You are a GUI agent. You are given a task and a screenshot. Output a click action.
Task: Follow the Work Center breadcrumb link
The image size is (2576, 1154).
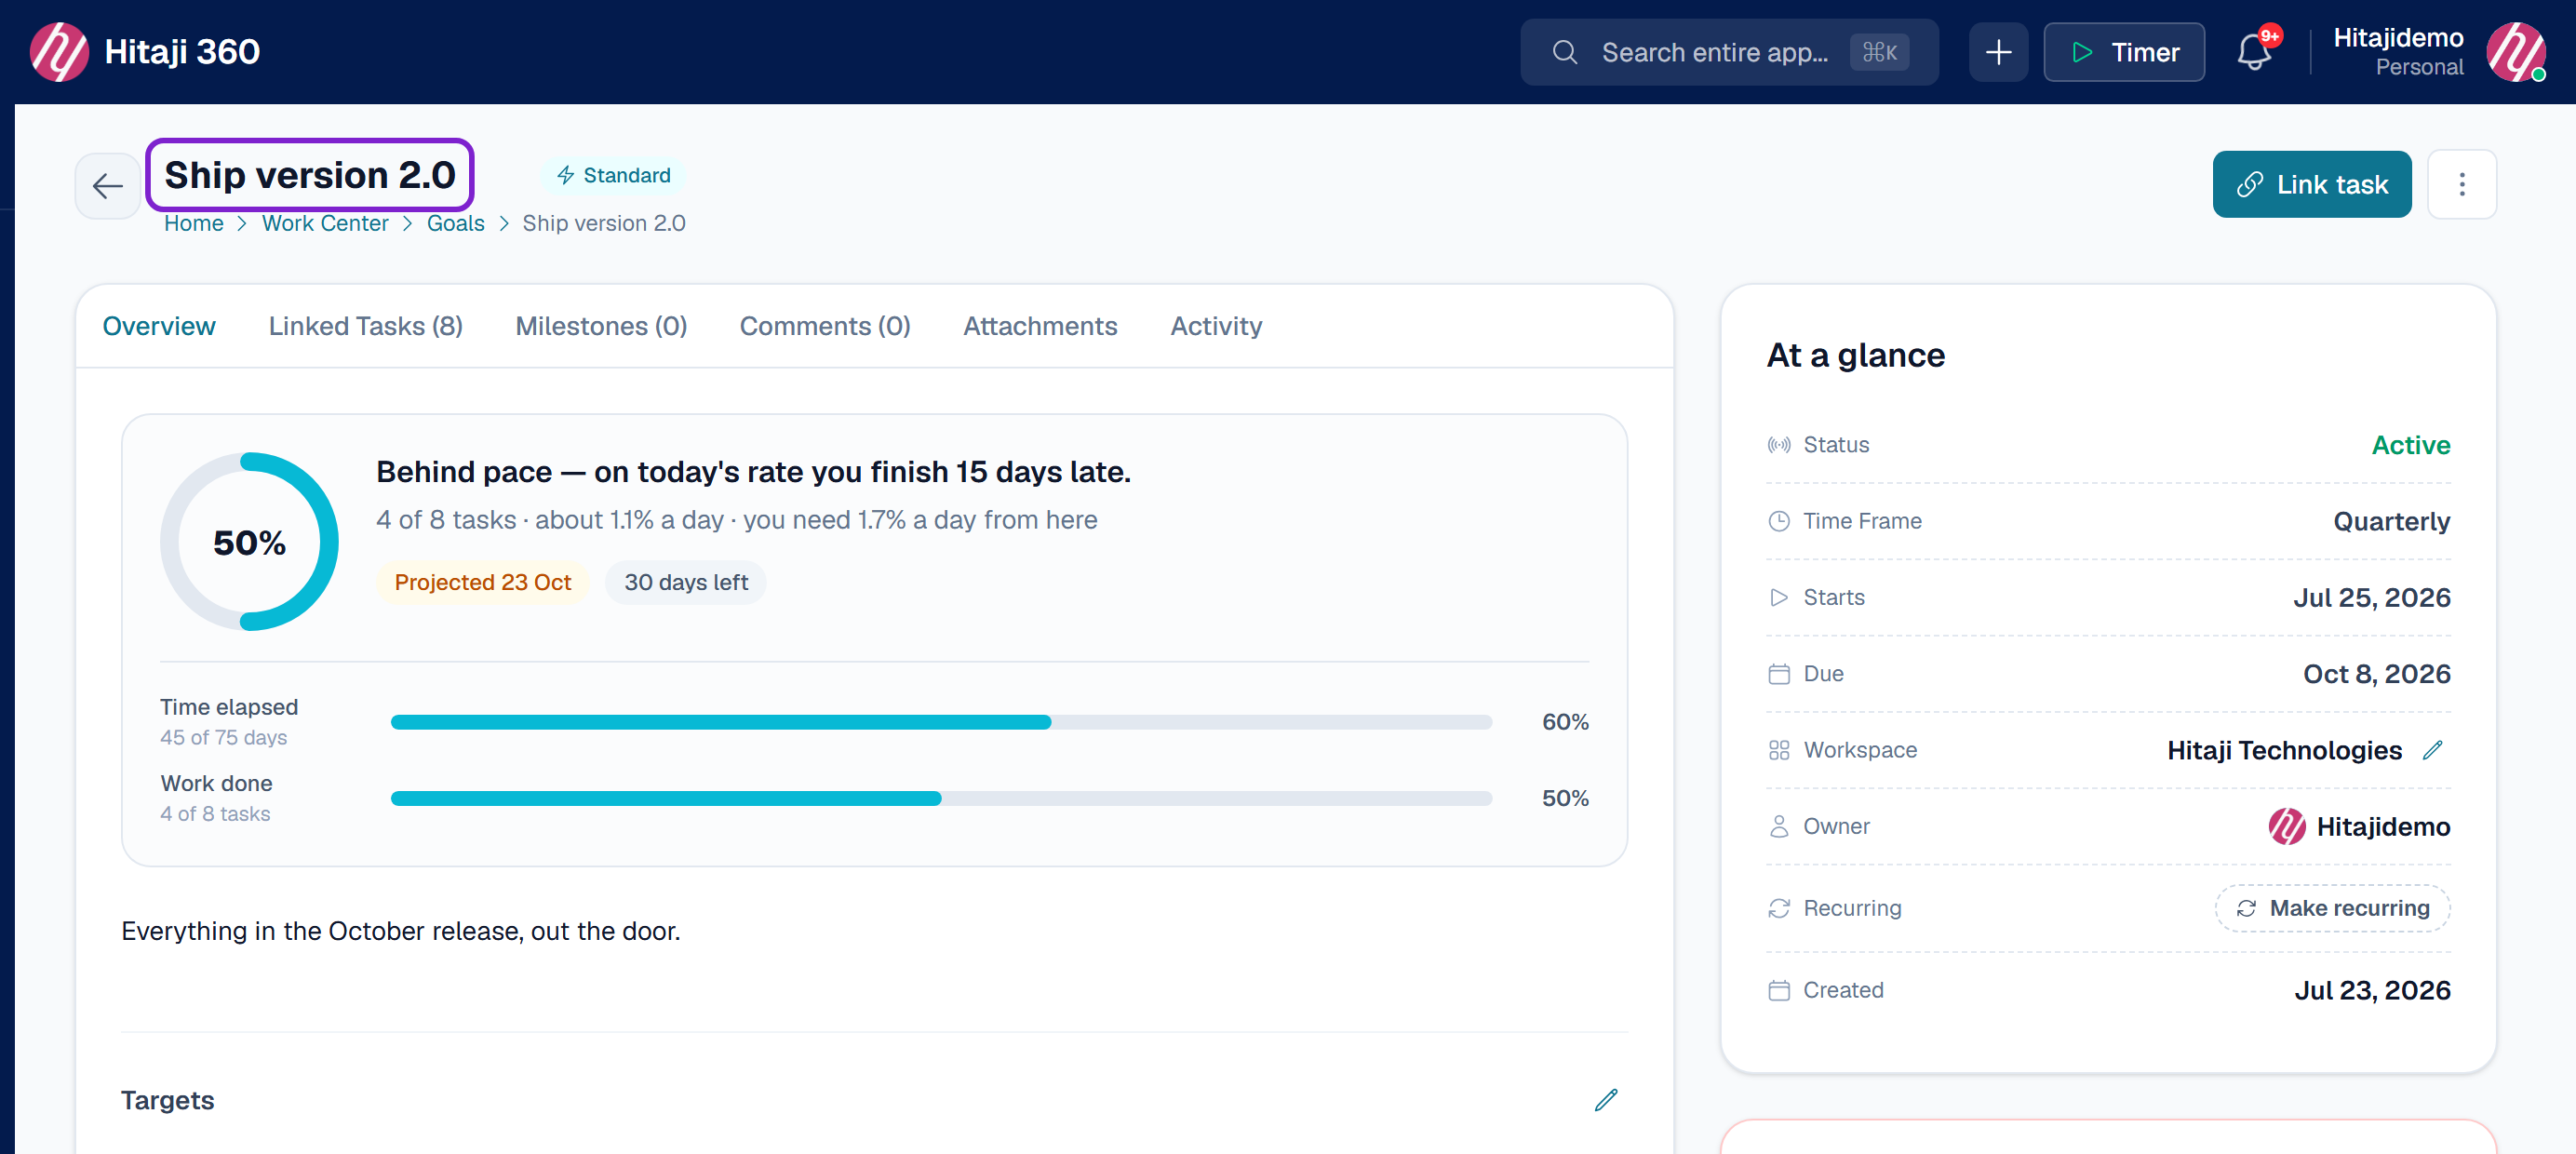click(325, 223)
